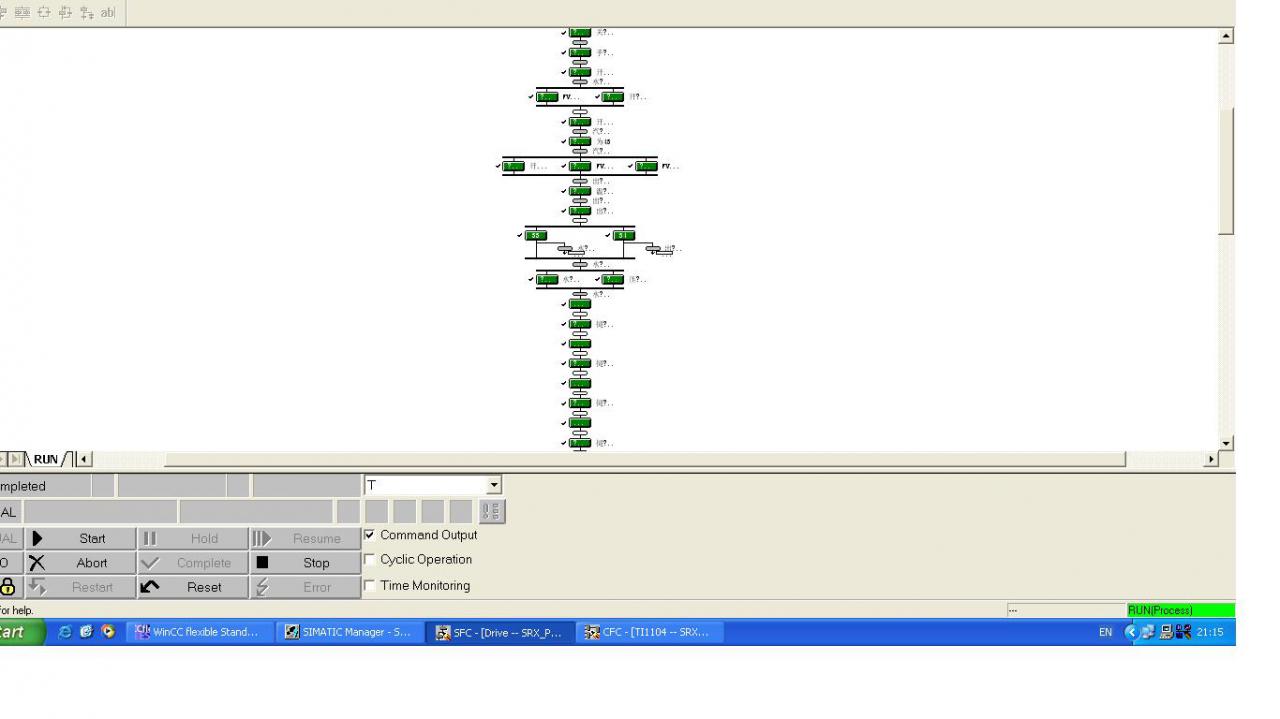Click the Complete button

tap(193, 563)
